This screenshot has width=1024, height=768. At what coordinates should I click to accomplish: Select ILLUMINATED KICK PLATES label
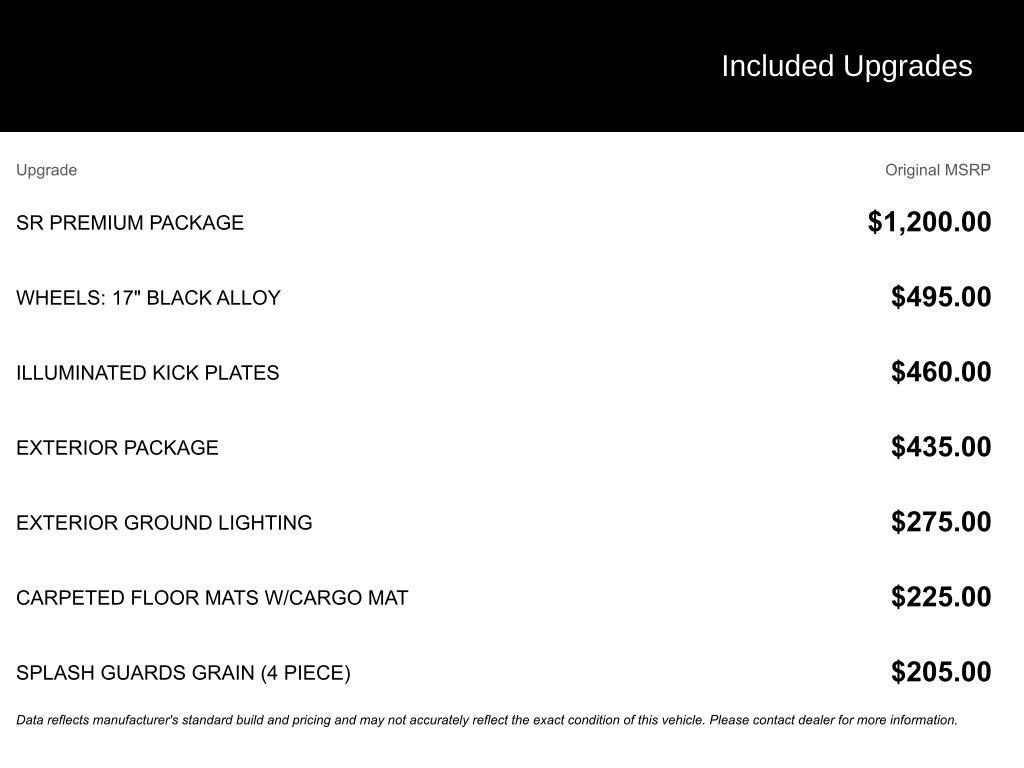click(147, 373)
